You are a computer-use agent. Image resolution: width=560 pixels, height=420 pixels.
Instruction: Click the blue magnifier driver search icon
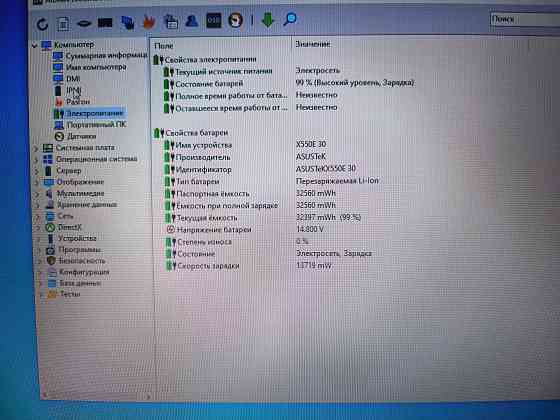[x=290, y=19]
